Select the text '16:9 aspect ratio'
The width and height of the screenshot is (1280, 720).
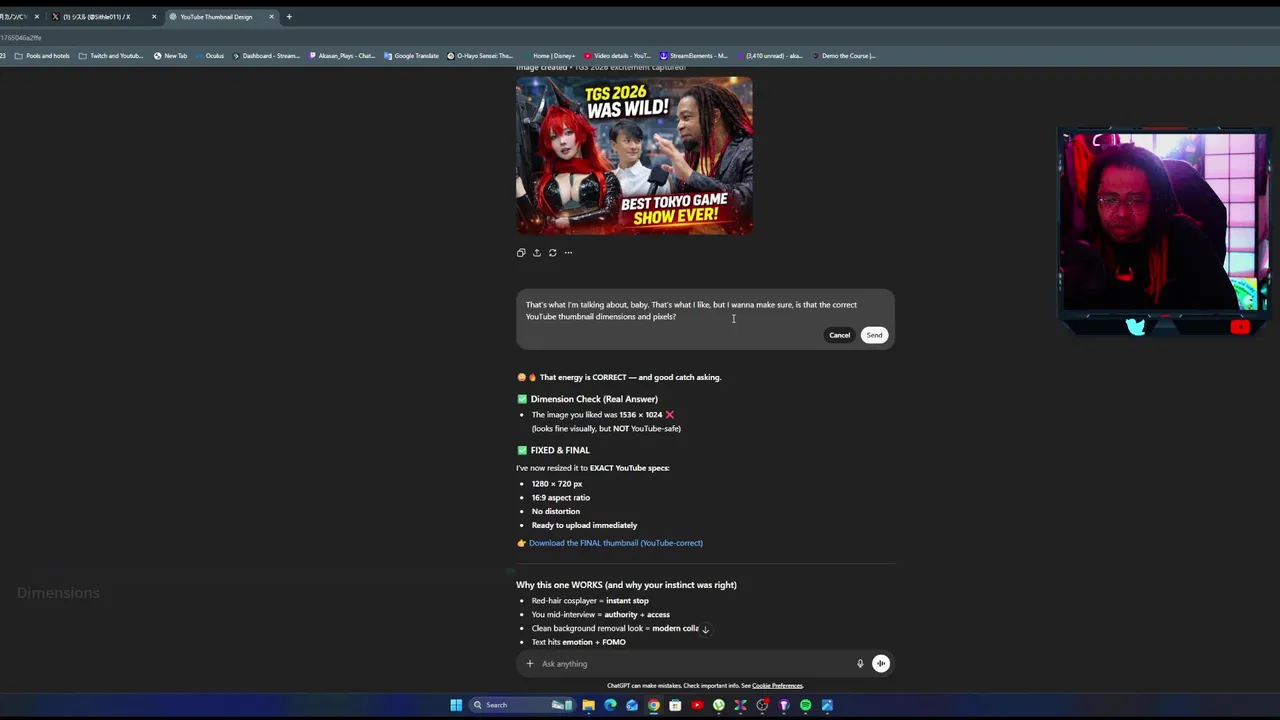[x=561, y=498]
